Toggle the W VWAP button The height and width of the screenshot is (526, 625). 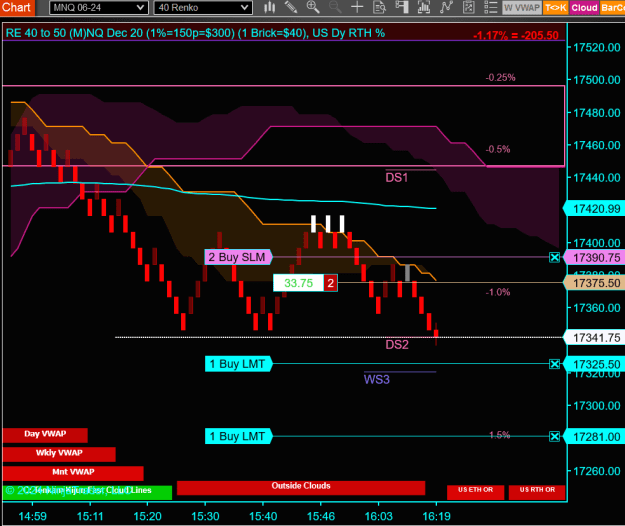pyautogui.click(x=522, y=8)
